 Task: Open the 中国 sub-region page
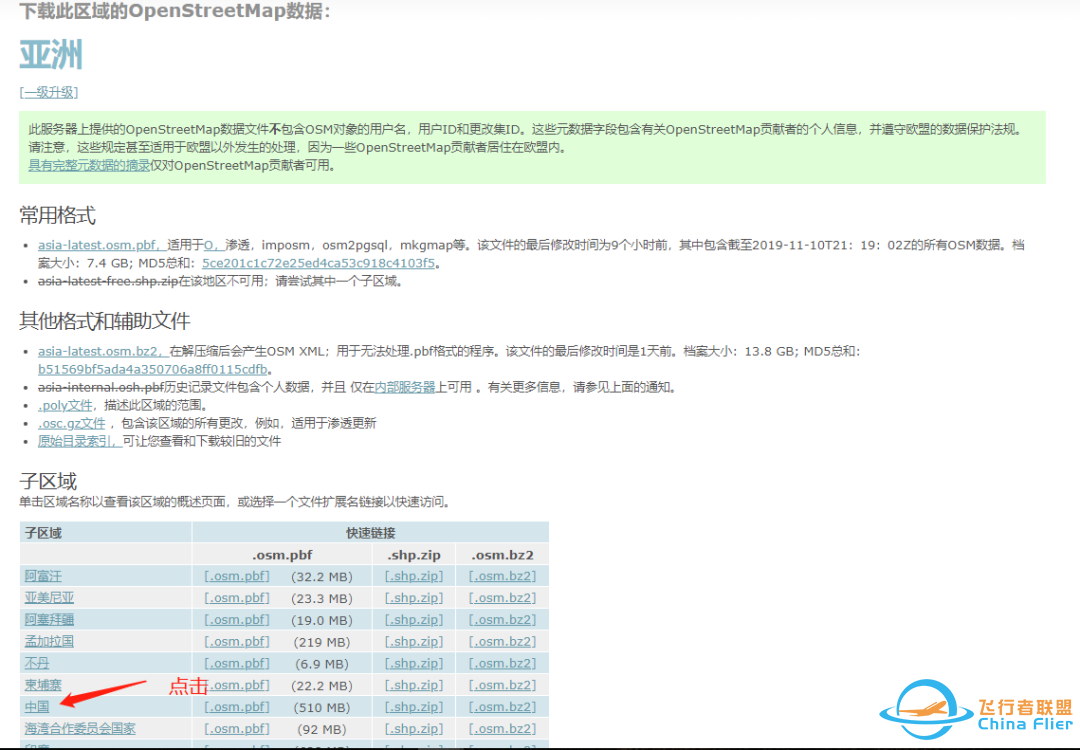37,707
